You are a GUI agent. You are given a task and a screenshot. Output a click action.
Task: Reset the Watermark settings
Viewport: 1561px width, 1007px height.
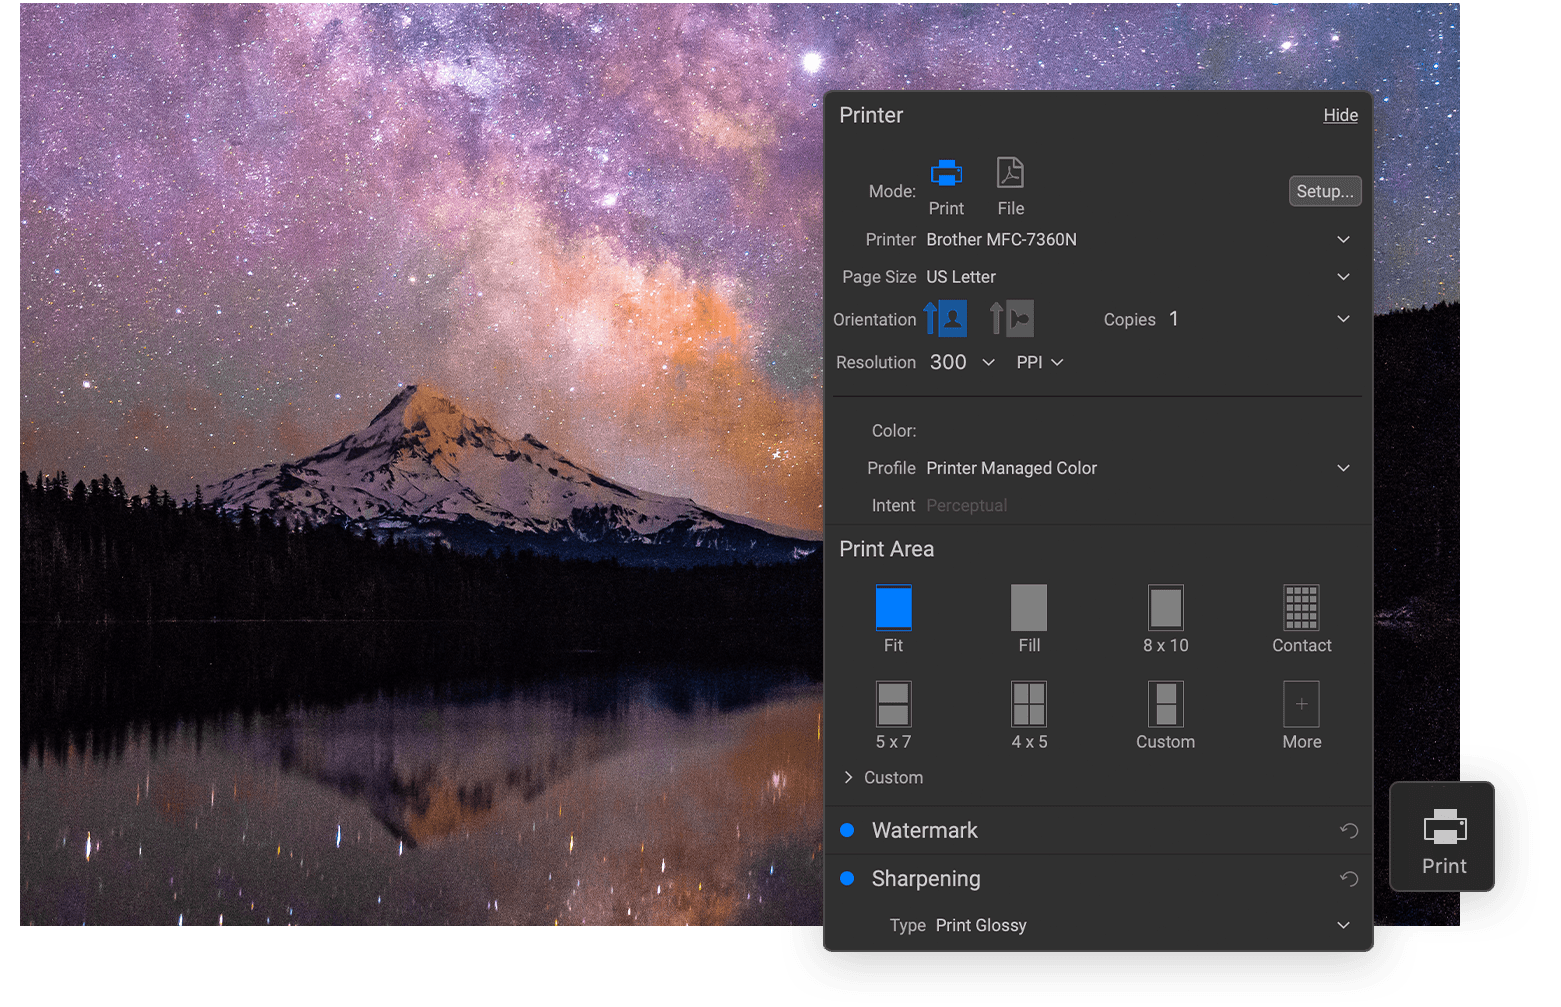1348,831
